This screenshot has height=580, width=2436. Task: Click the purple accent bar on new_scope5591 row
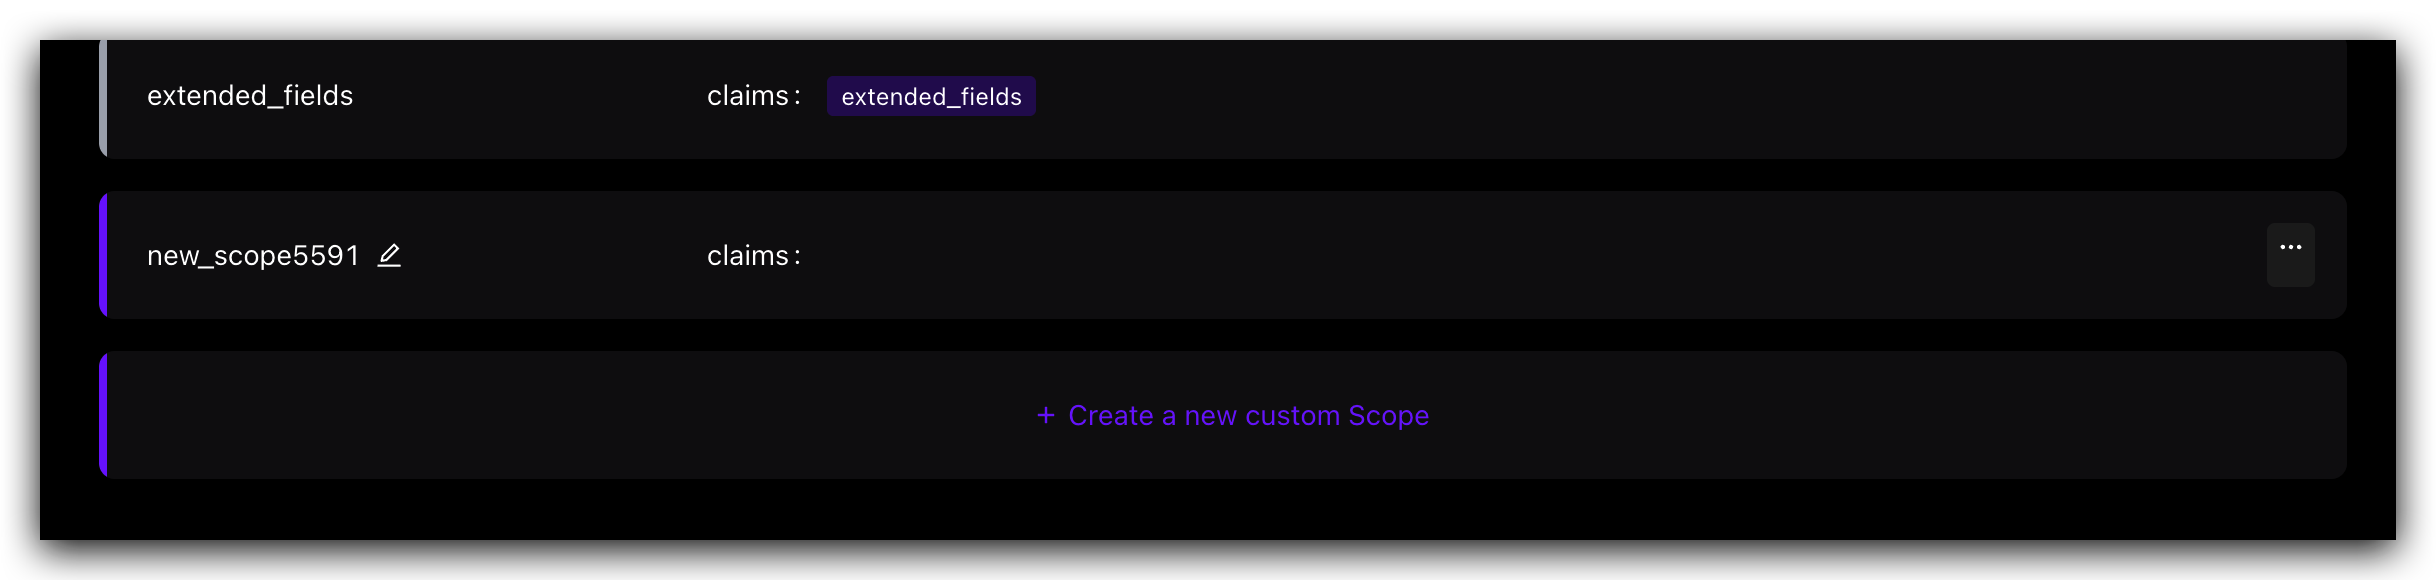tap(103, 255)
